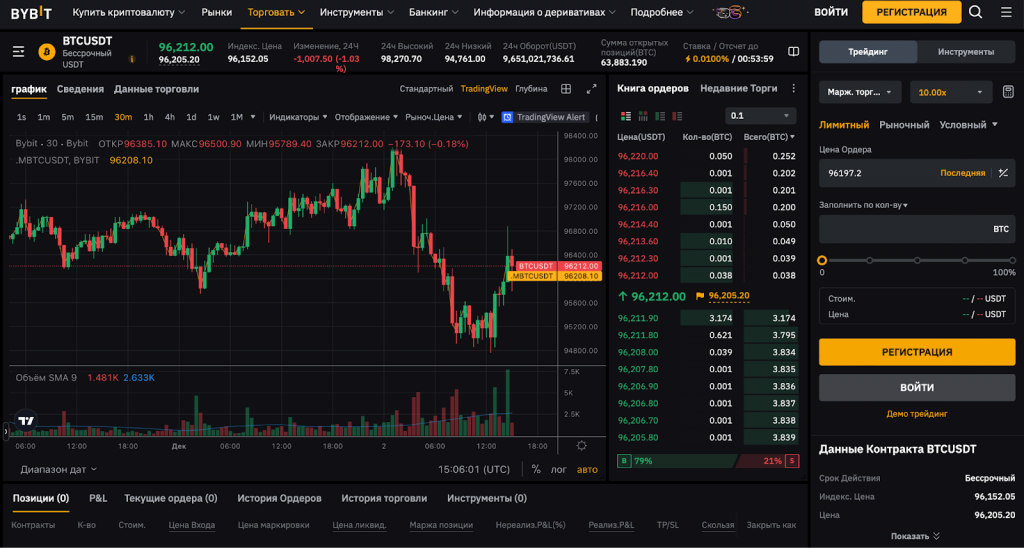
Task: Switch to Recent Trades (Недавние Торги) tab
Action: coord(739,88)
